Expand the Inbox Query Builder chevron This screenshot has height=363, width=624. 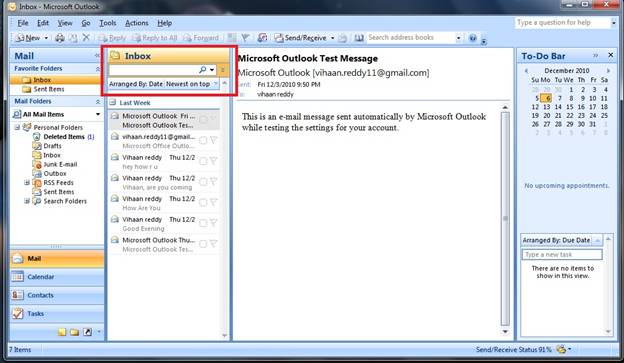[x=223, y=70]
